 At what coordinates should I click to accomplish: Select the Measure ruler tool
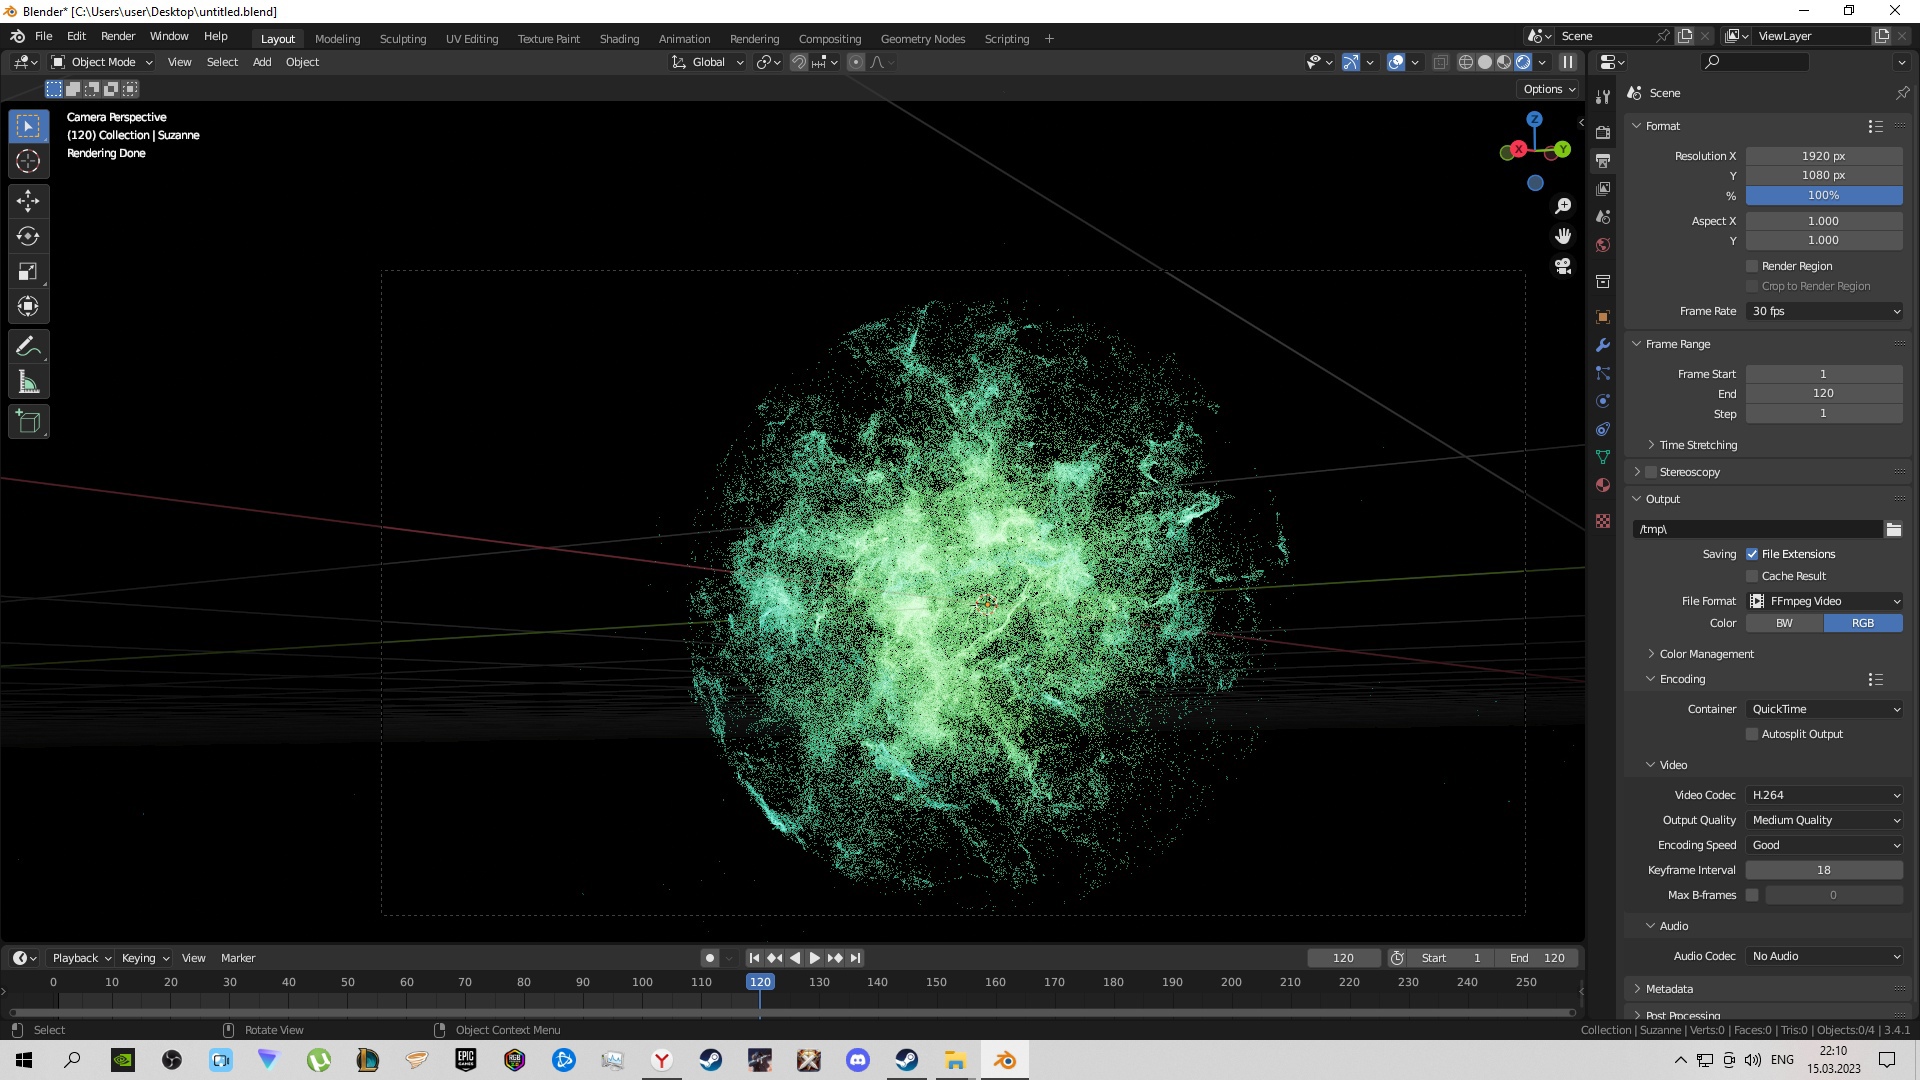click(28, 382)
